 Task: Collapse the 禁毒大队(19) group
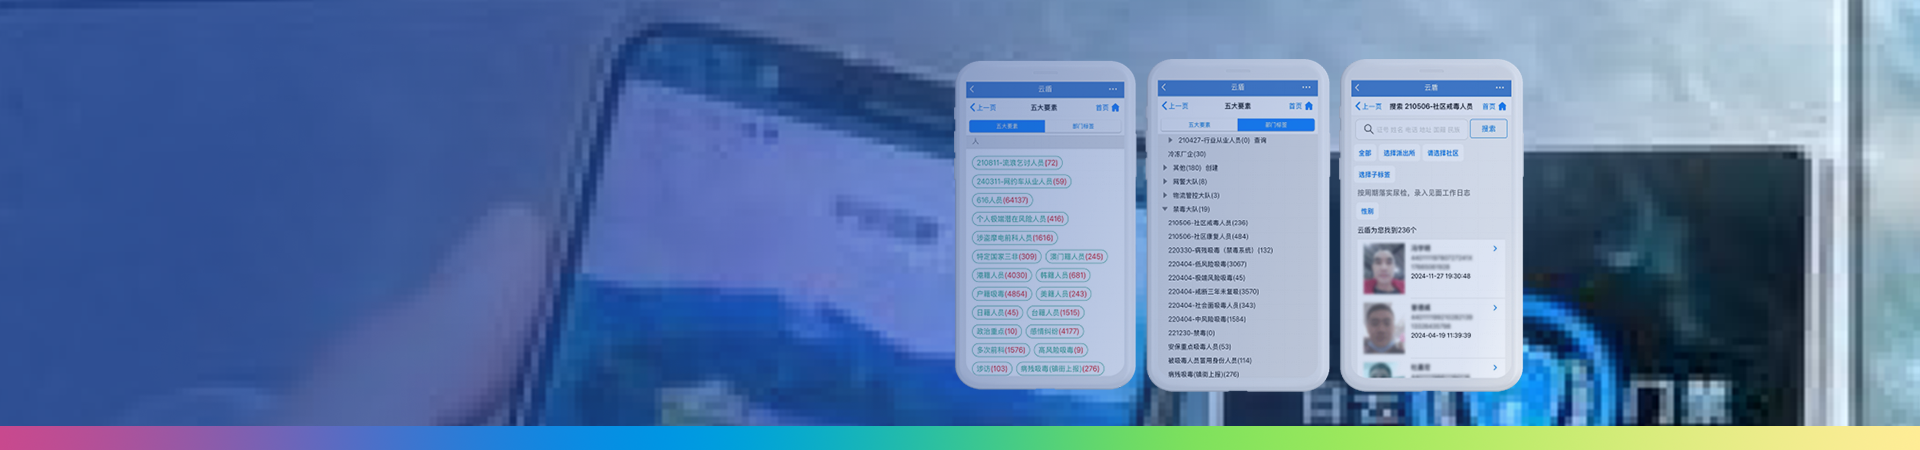1165,209
